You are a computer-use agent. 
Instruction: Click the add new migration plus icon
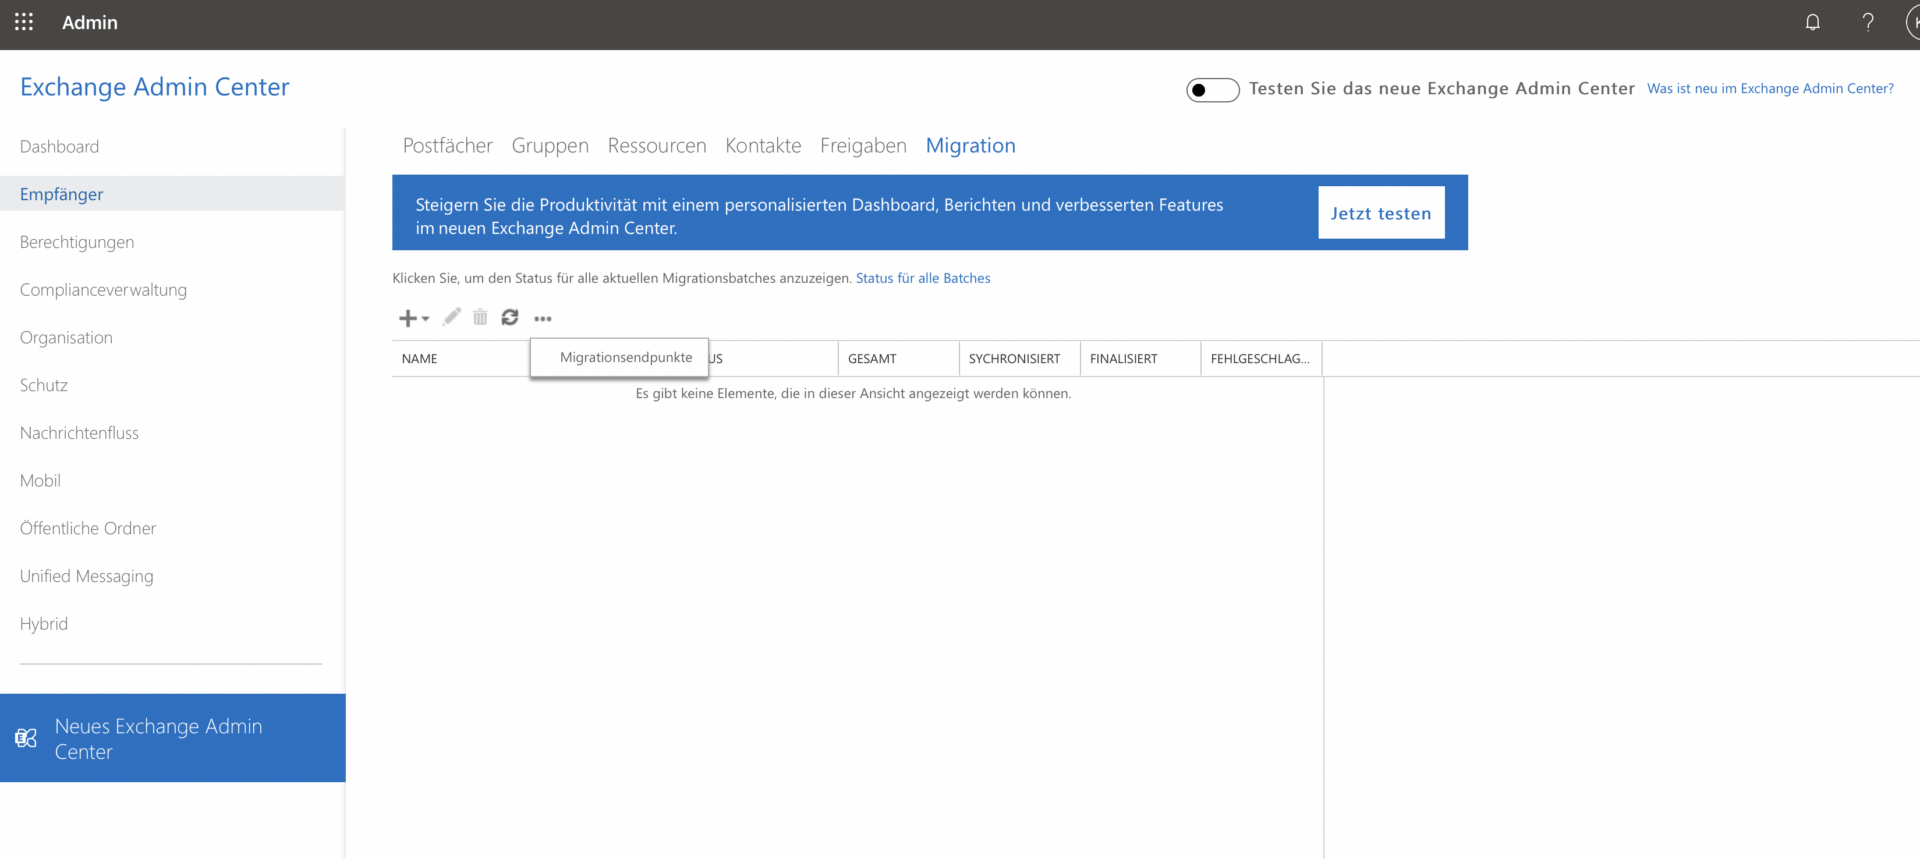point(409,318)
